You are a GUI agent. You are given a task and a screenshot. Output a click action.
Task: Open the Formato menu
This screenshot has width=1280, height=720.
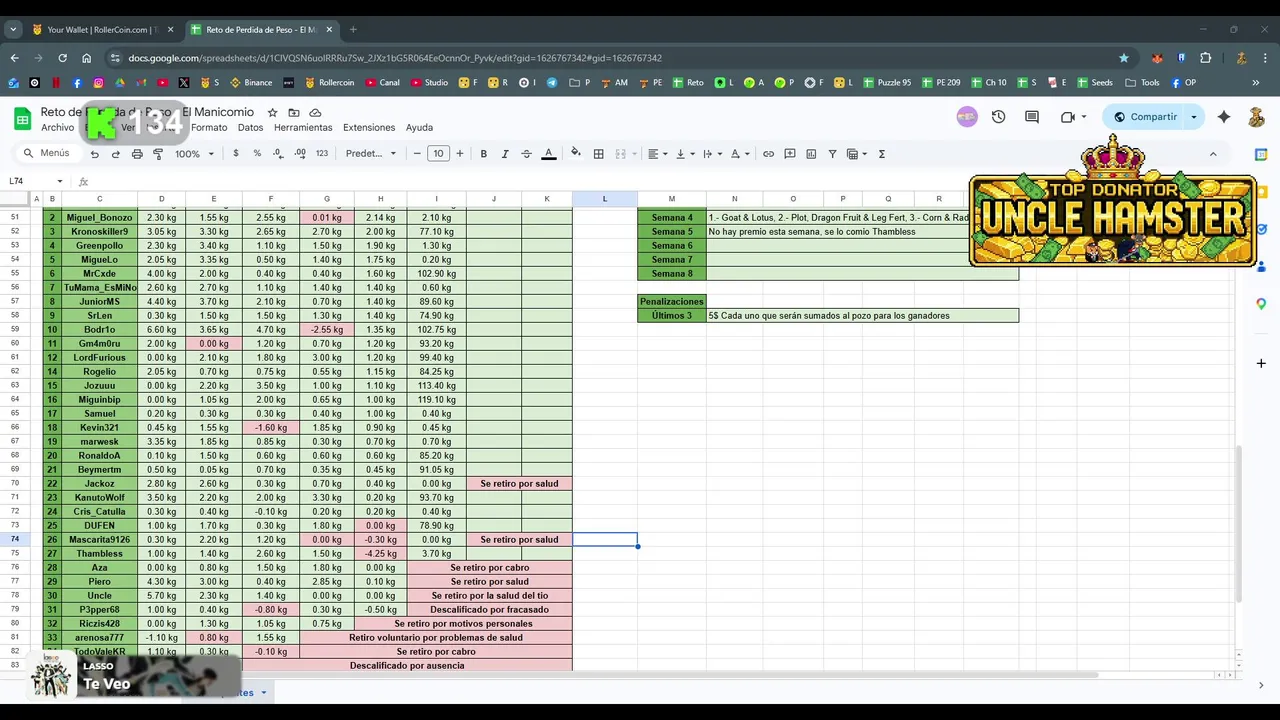click(x=209, y=128)
